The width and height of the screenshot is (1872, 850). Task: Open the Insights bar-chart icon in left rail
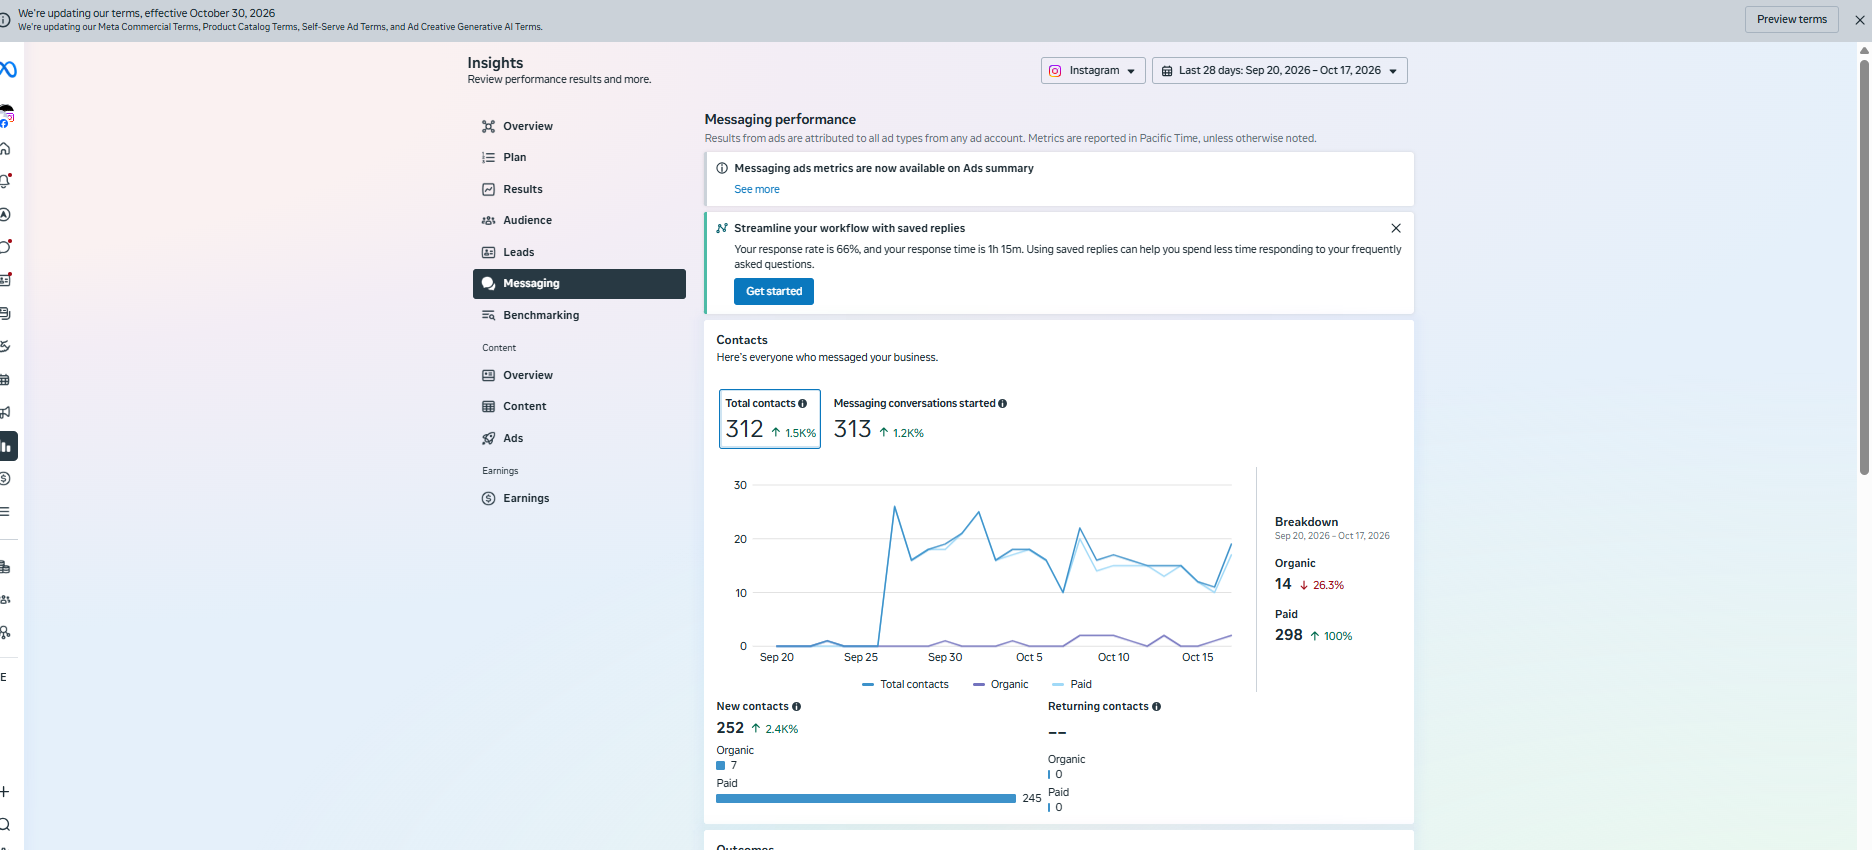click(7, 446)
